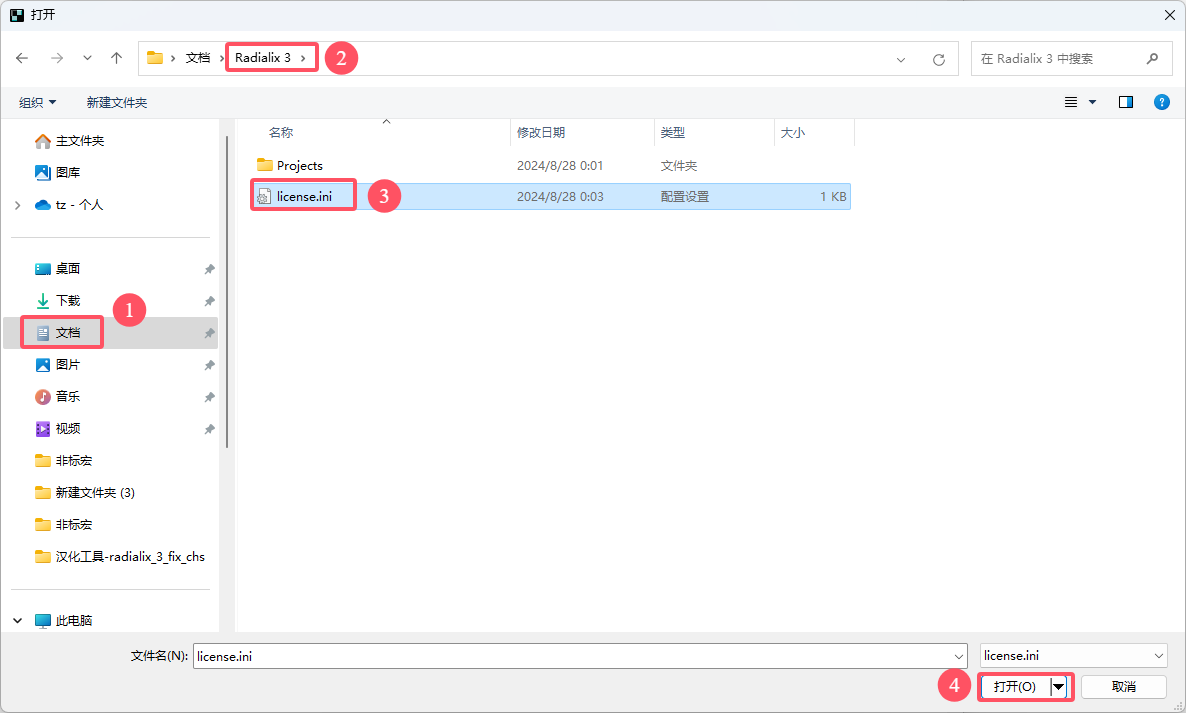1186x713 pixels.
Task: Click the magnifier search icon
Action: click(1152, 59)
